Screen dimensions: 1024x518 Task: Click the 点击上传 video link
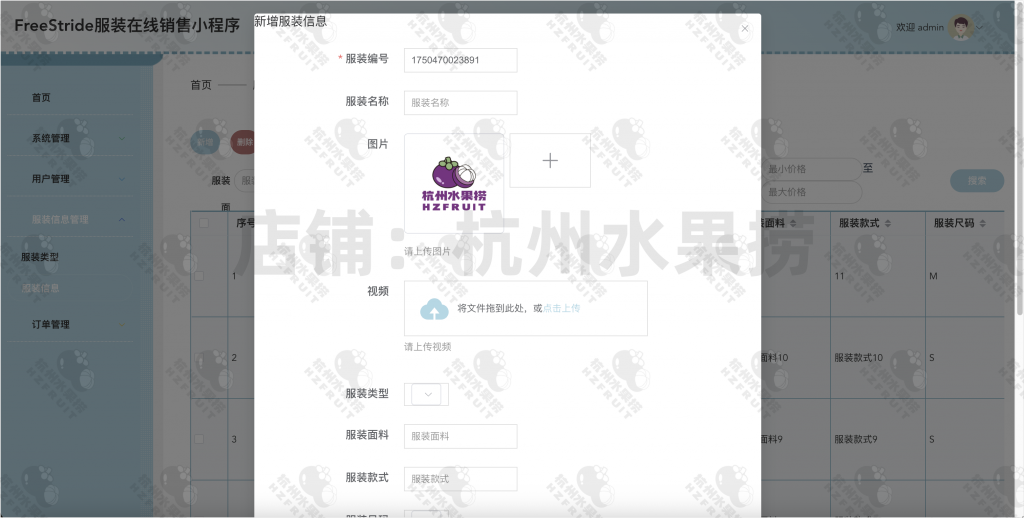(561, 308)
